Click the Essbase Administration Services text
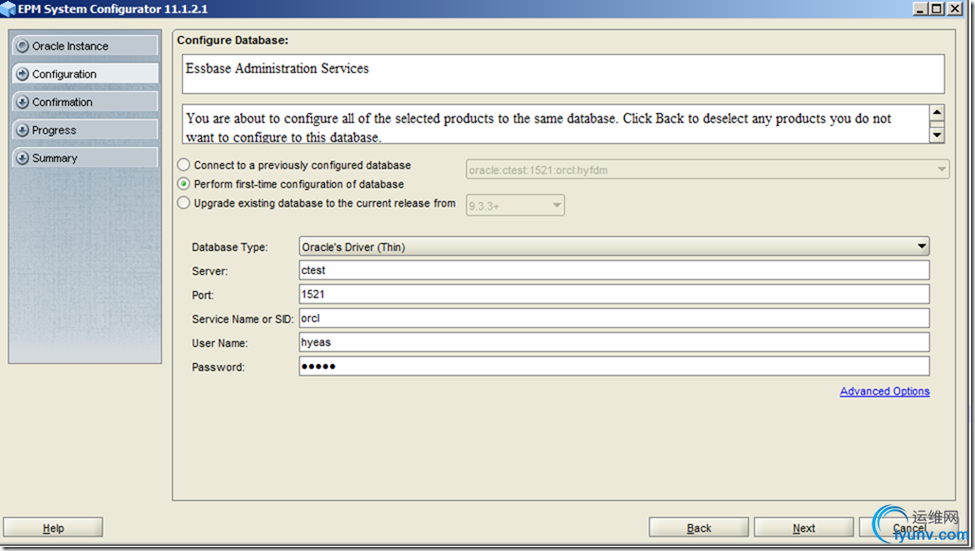The height and width of the screenshot is (551, 975). tap(277, 68)
